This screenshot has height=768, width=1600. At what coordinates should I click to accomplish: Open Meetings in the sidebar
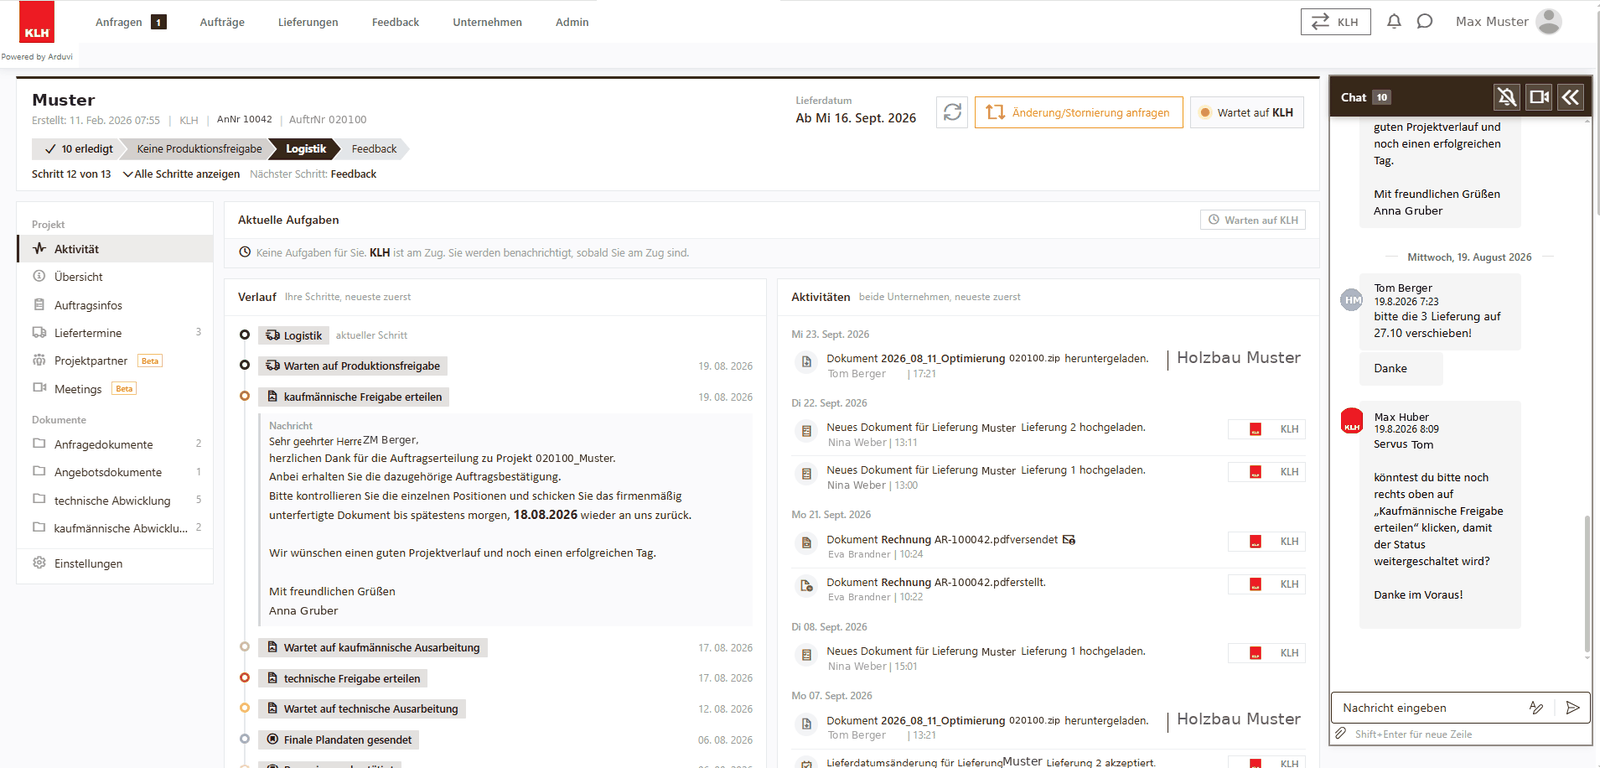[115, 389]
